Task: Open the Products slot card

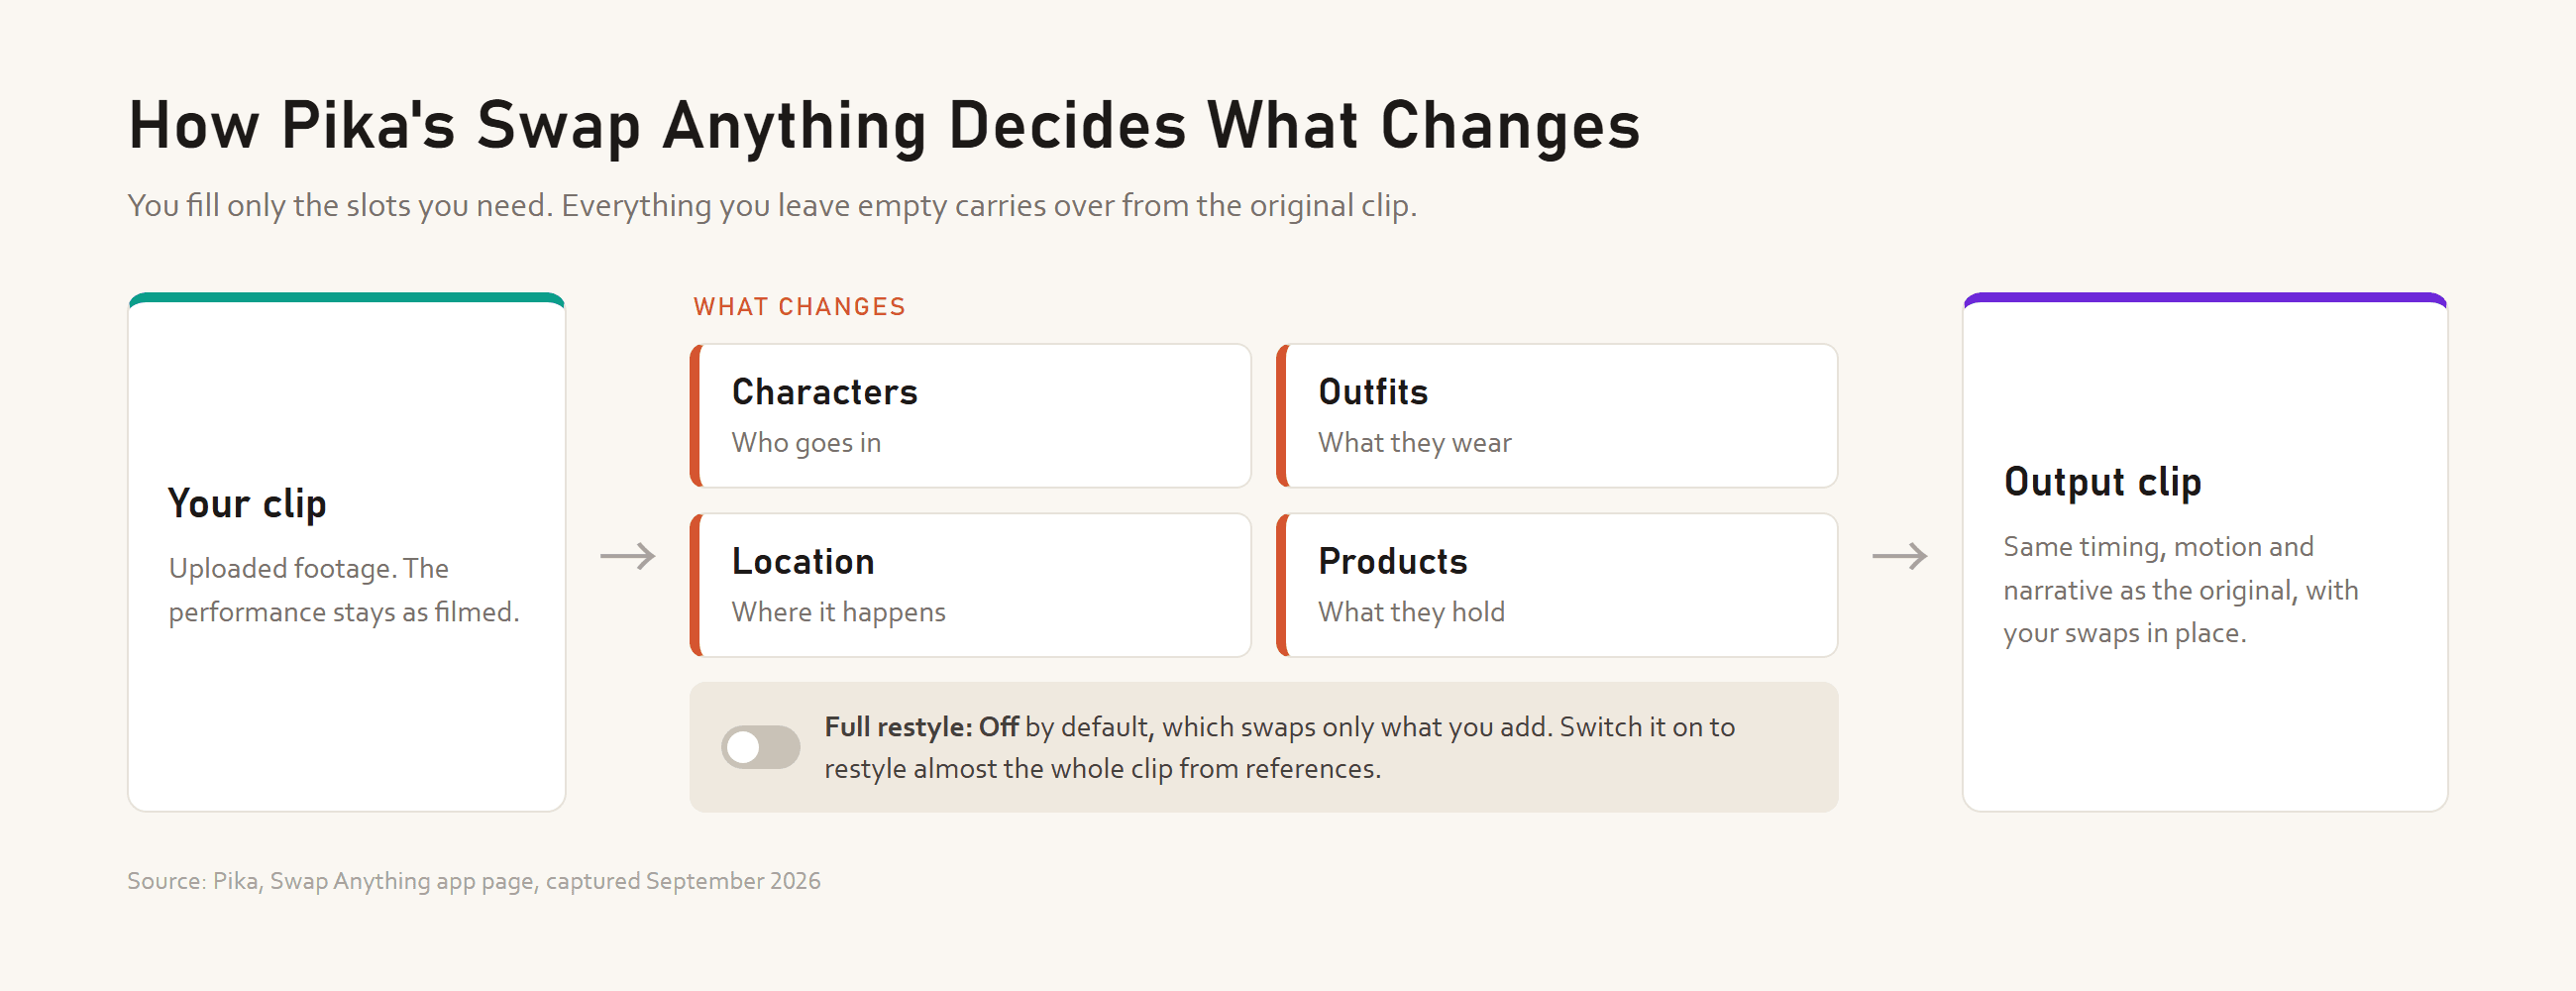Action: (x=1557, y=585)
